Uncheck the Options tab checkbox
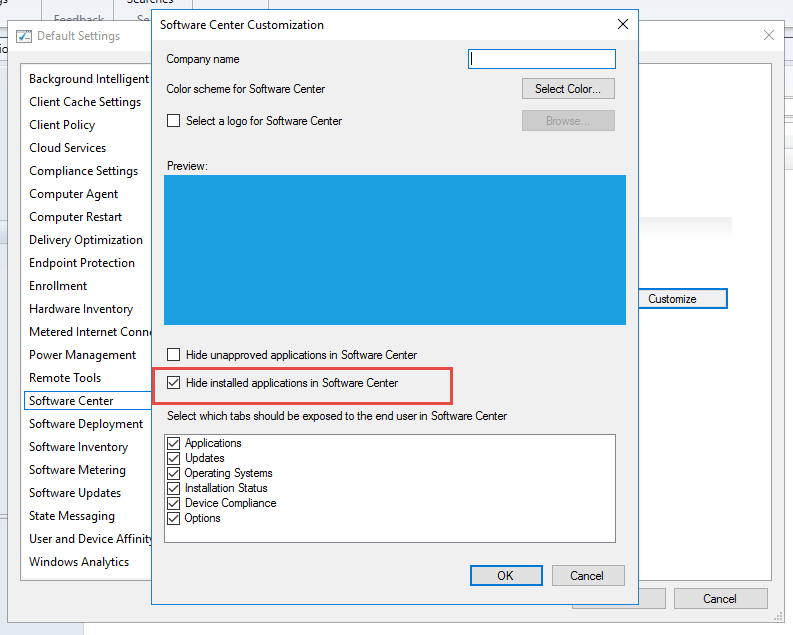 [174, 518]
